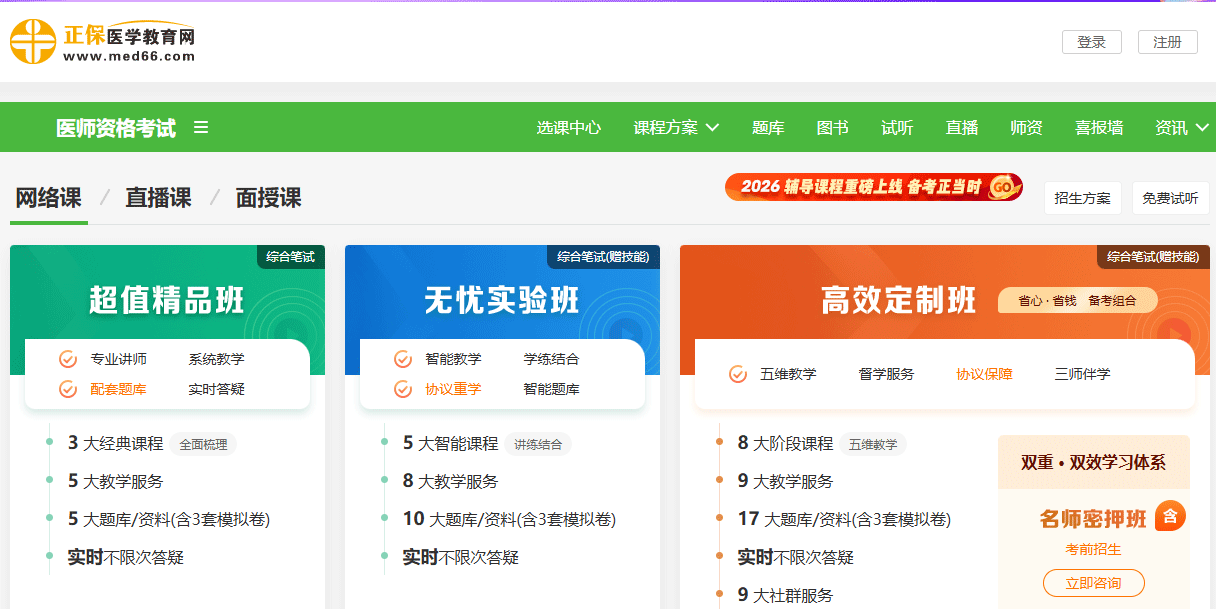Open the 招生方案 link
The width and height of the screenshot is (1216, 609).
tap(1082, 197)
